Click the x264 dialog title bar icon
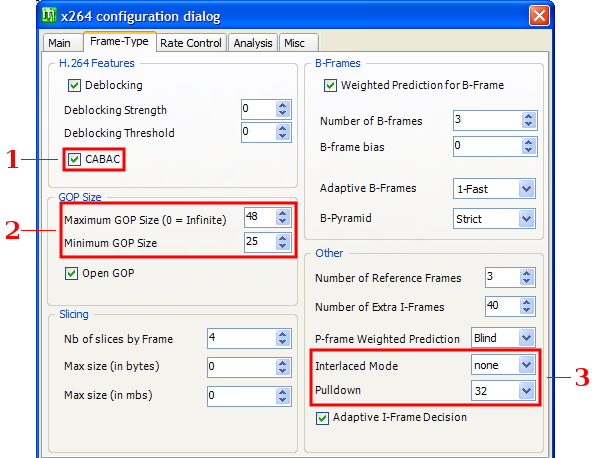 click(x=49, y=15)
